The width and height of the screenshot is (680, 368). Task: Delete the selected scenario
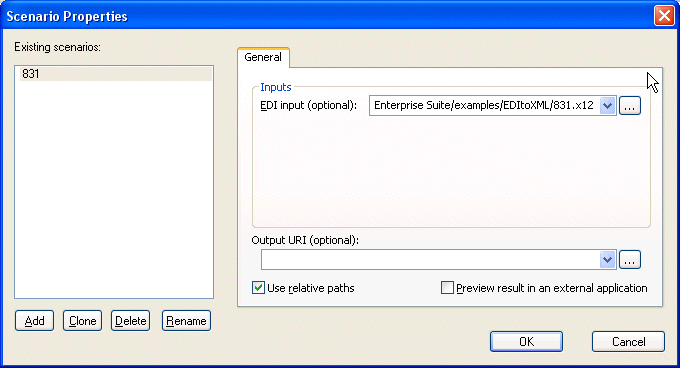131,321
